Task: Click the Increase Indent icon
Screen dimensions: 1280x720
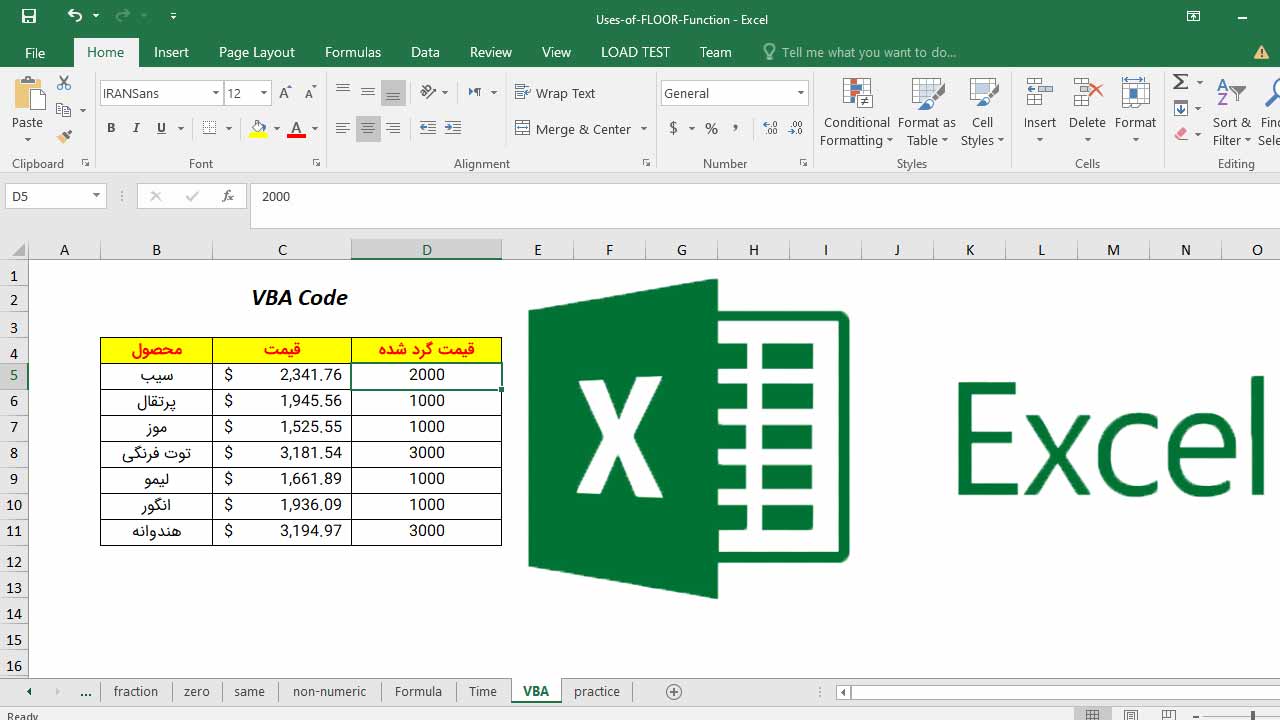Action: 453,128
